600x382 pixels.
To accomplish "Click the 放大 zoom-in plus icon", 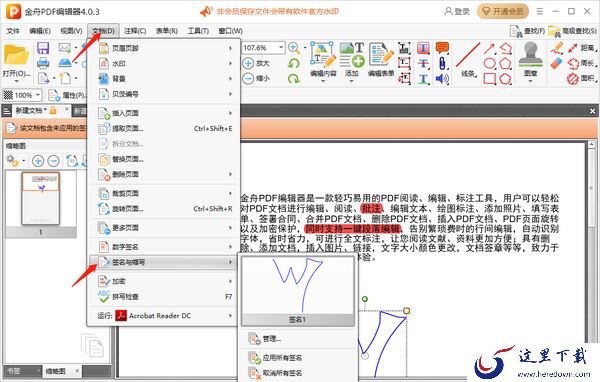I will point(248,63).
